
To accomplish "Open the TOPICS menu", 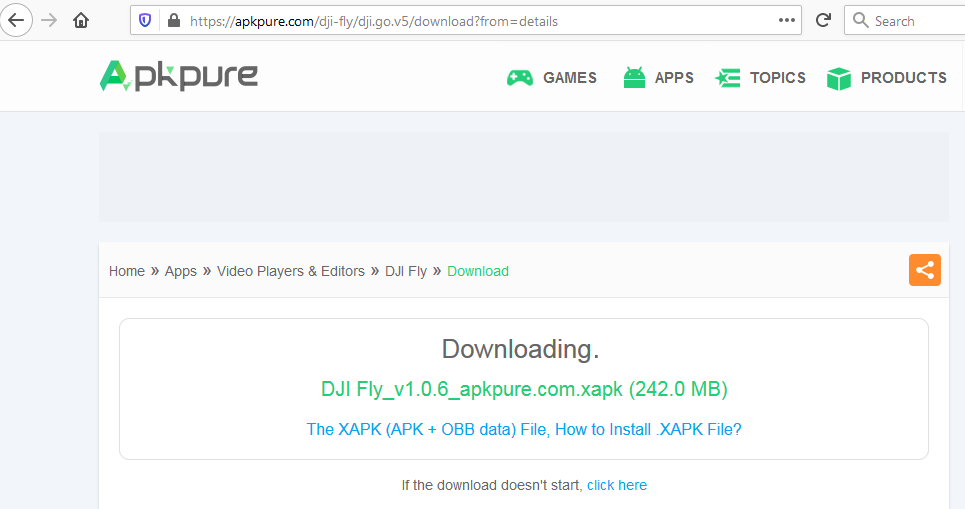I will [778, 78].
